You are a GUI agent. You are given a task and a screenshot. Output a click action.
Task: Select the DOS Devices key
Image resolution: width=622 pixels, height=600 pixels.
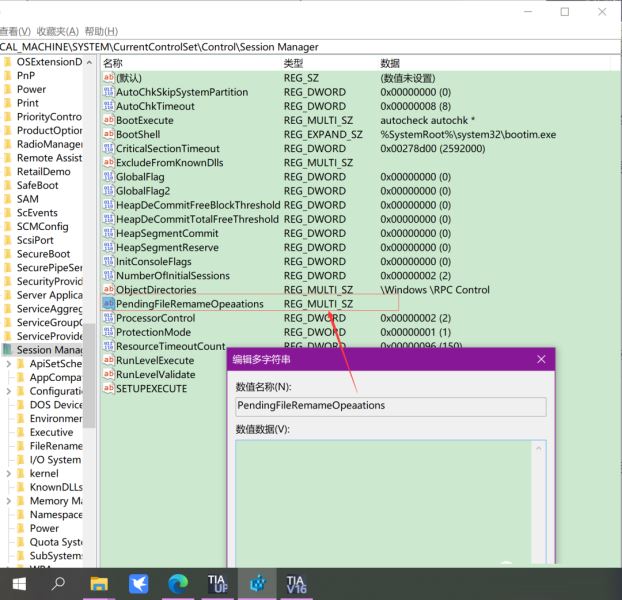56,404
